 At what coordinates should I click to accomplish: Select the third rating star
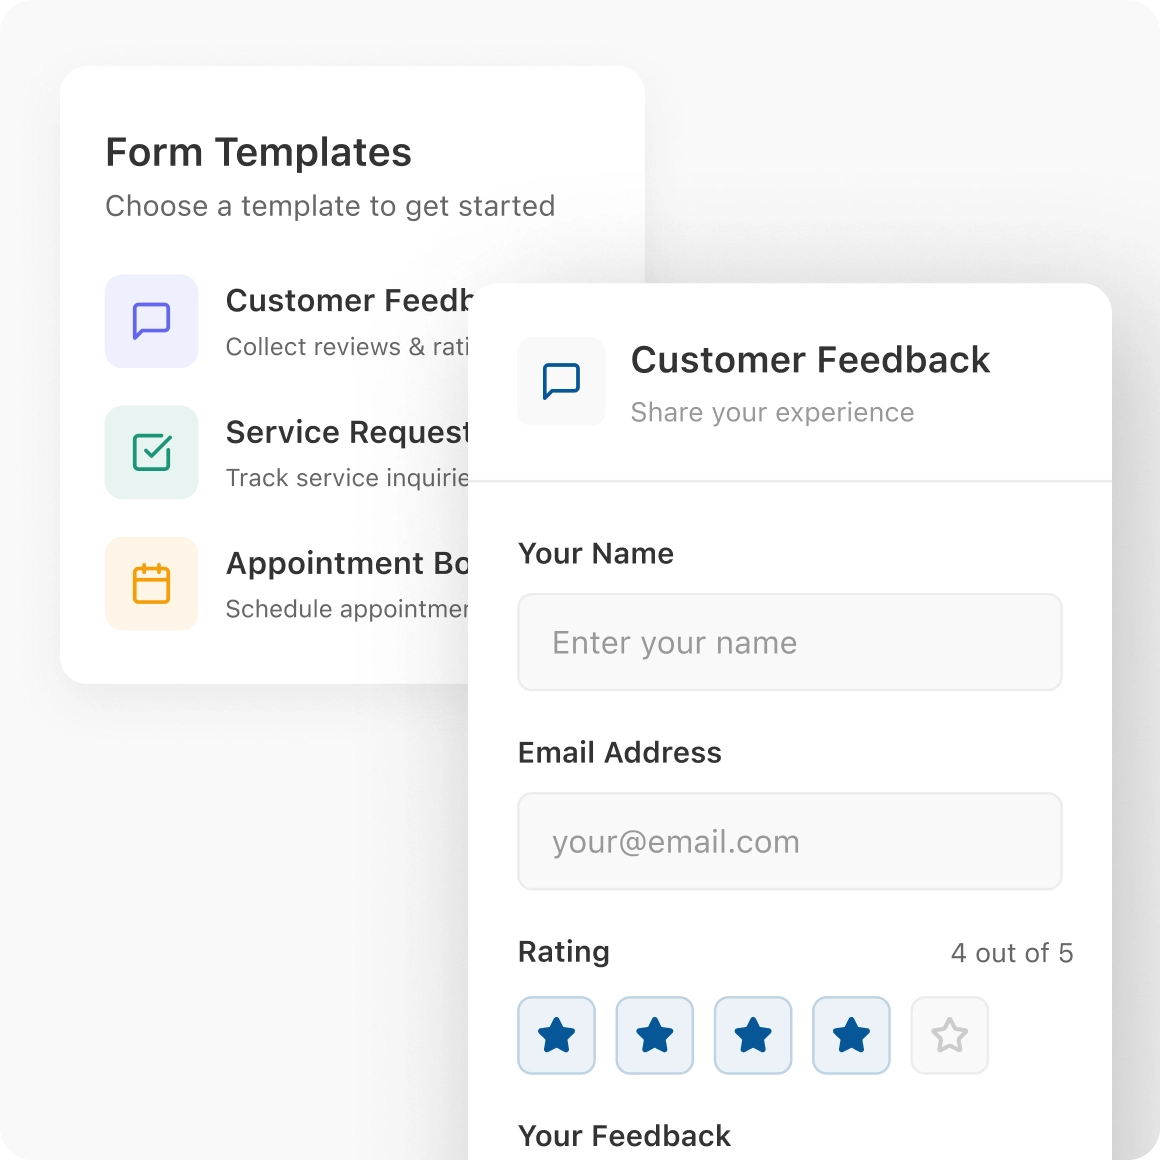pyautogui.click(x=753, y=1036)
